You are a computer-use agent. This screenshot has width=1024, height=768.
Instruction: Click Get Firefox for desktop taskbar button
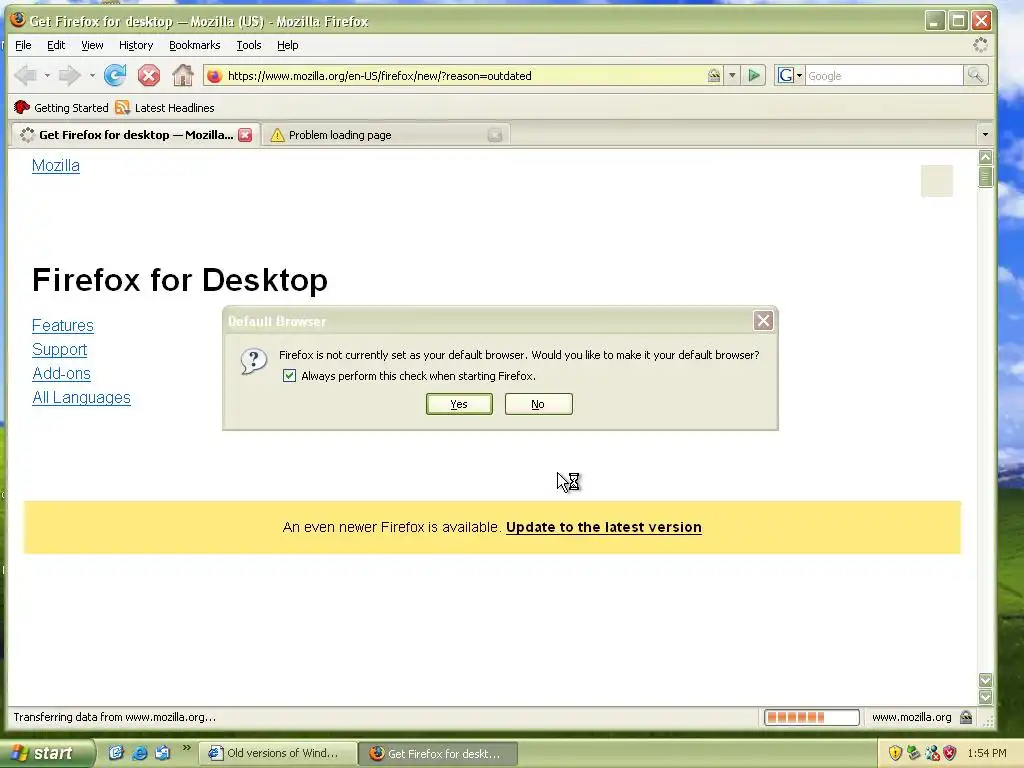click(x=438, y=753)
